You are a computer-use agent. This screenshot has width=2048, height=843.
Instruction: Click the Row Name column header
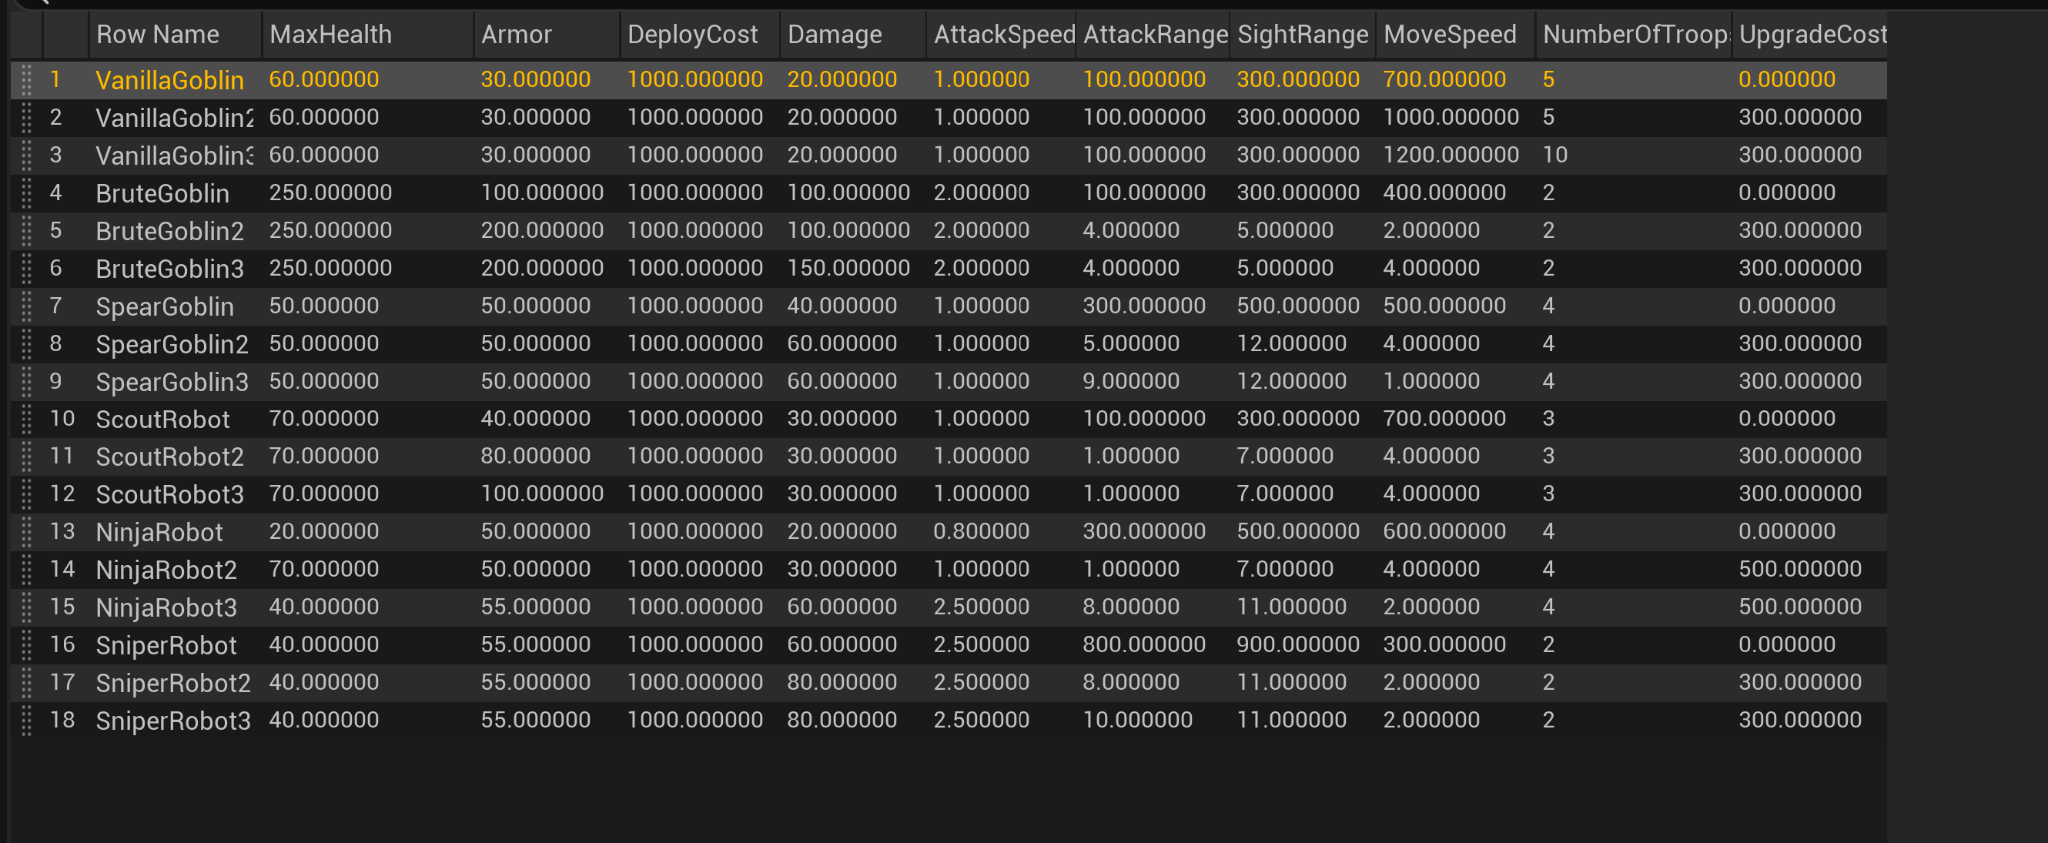point(157,35)
